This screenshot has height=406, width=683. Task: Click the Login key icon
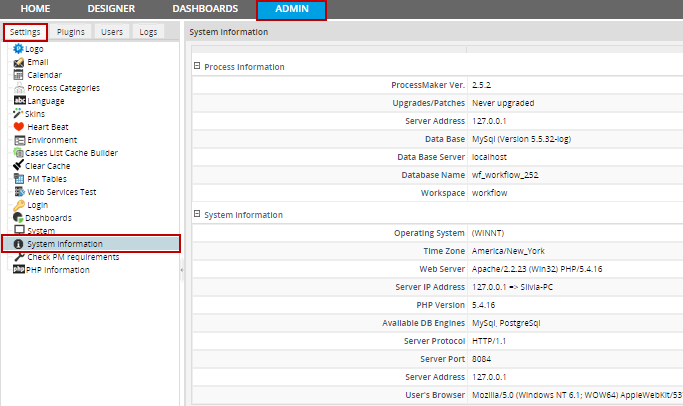[19, 205]
